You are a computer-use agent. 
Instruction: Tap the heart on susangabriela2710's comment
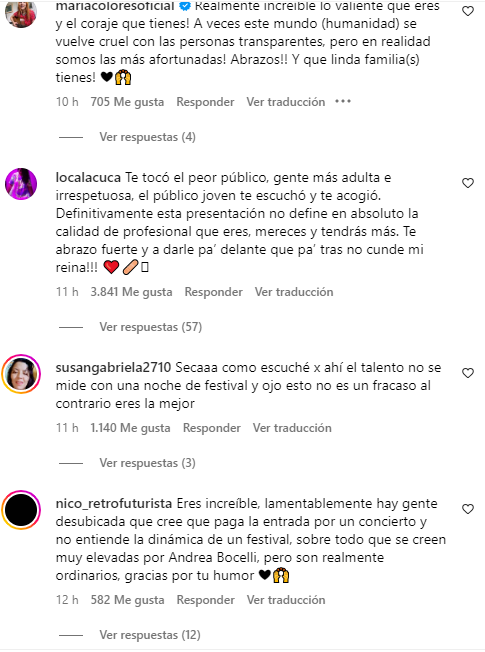click(468, 373)
